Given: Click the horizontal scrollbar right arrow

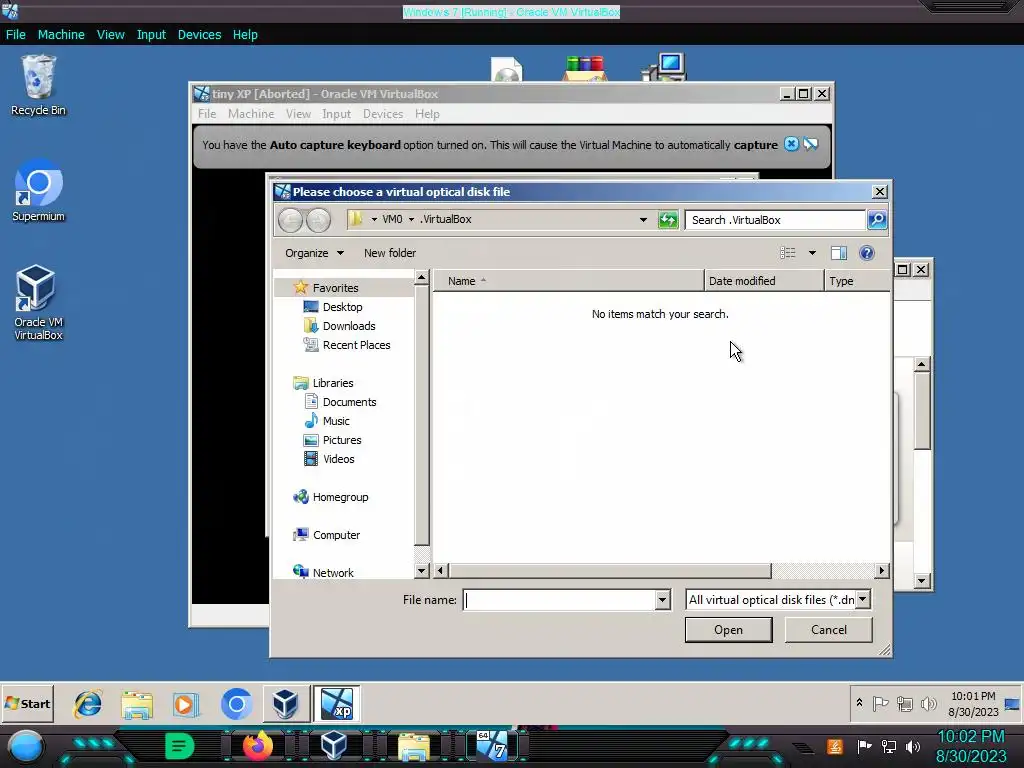Looking at the screenshot, I should coord(882,571).
